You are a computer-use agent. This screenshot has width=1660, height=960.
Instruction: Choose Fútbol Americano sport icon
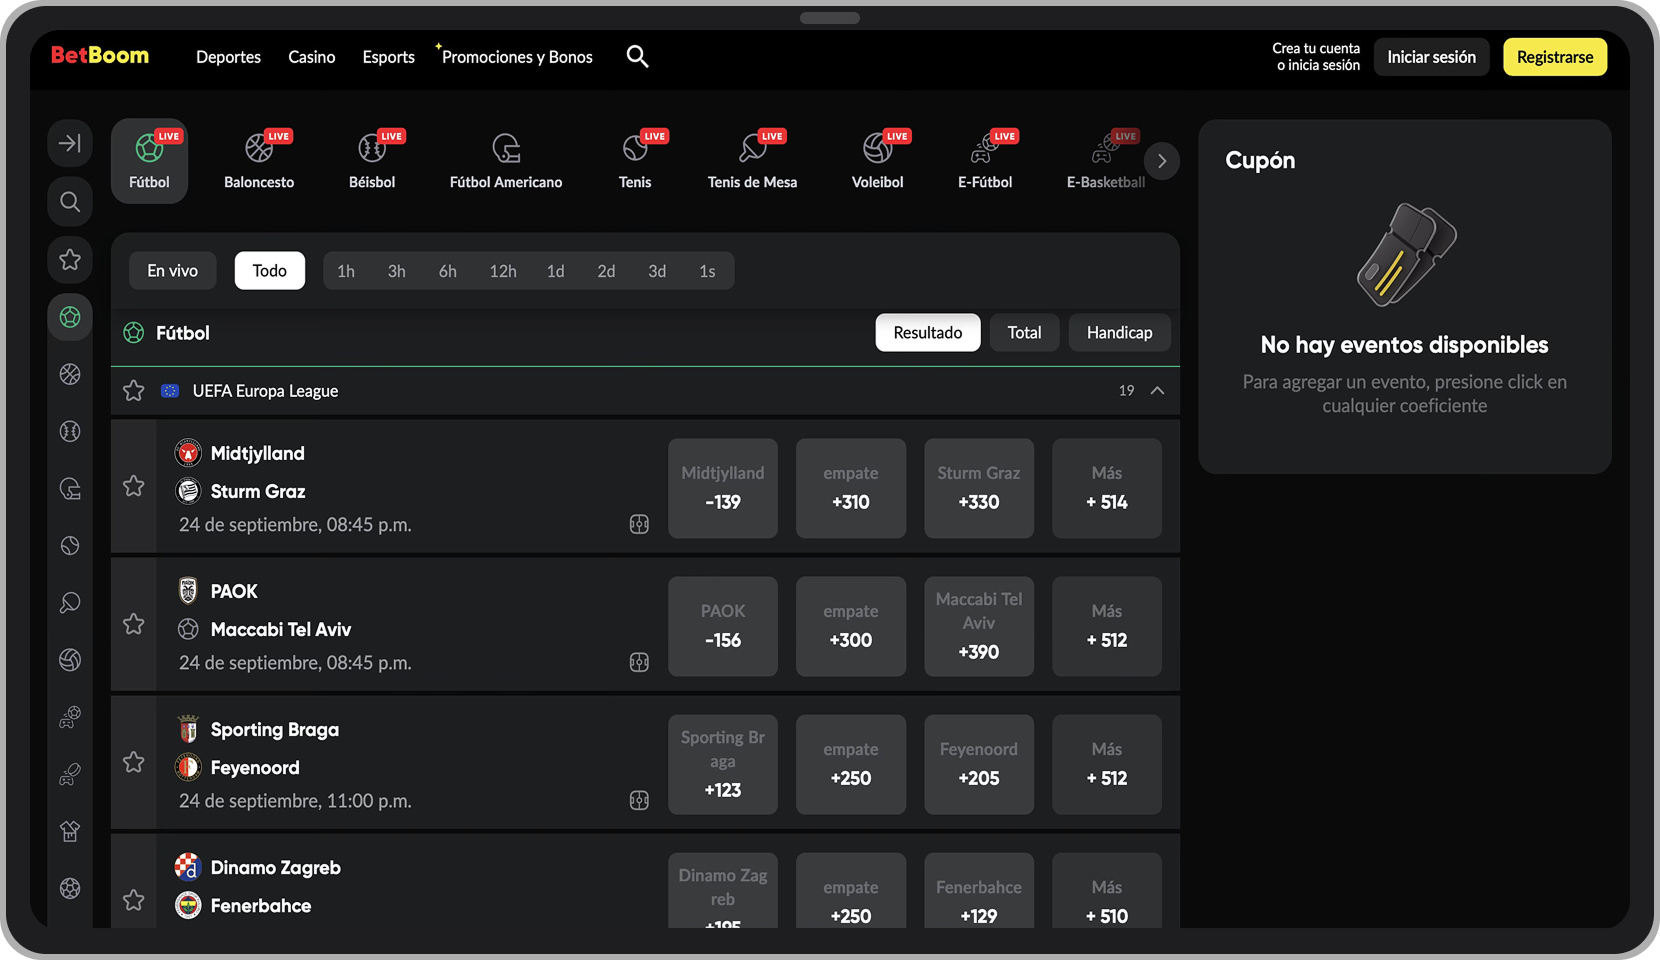tap(506, 161)
